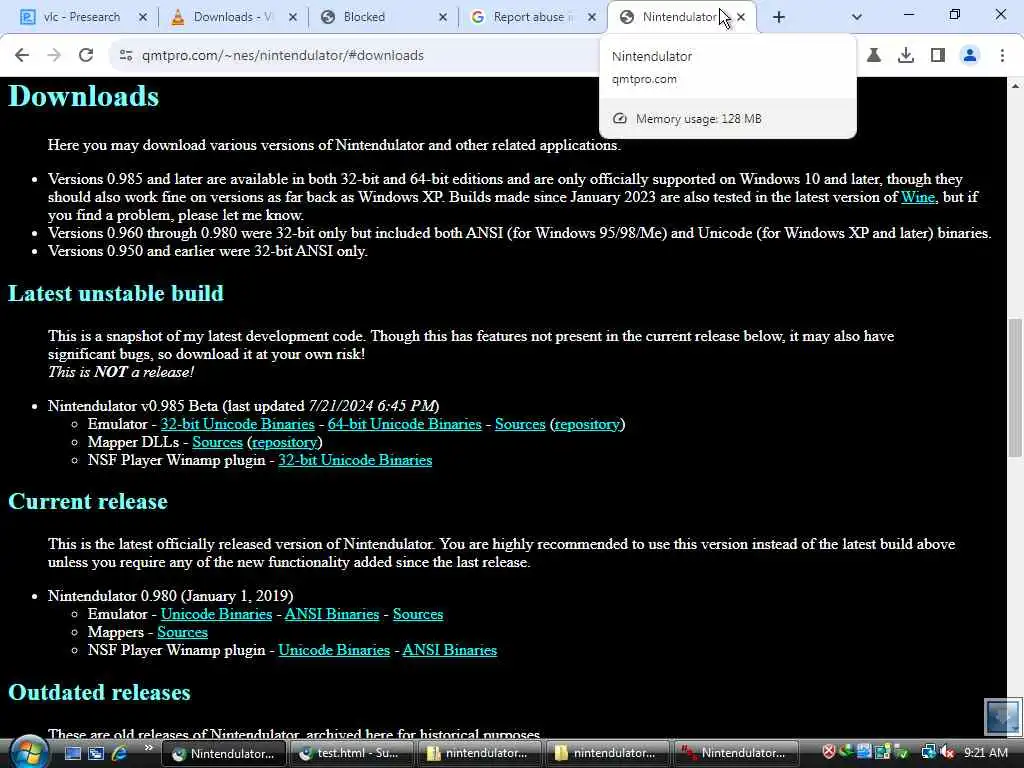
Task: Toggle the Chrome side panel
Action: pos(938,56)
